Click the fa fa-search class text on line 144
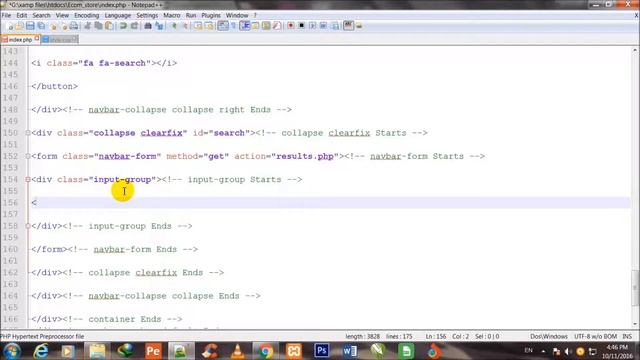Image resolution: width=640 pixels, height=360 pixels. point(114,63)
